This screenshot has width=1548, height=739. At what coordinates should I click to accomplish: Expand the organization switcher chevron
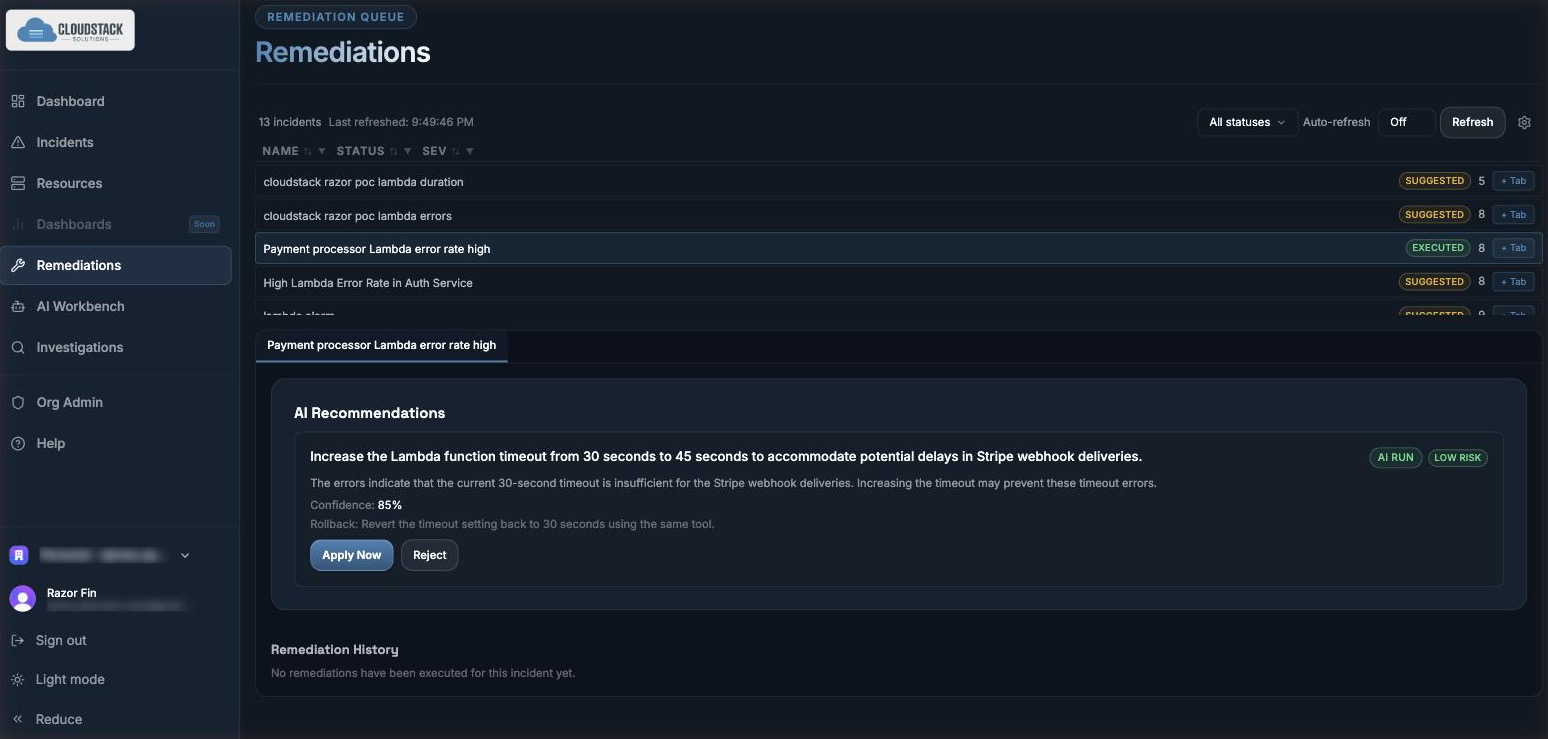pyautogui.click(x=185, y=555)
